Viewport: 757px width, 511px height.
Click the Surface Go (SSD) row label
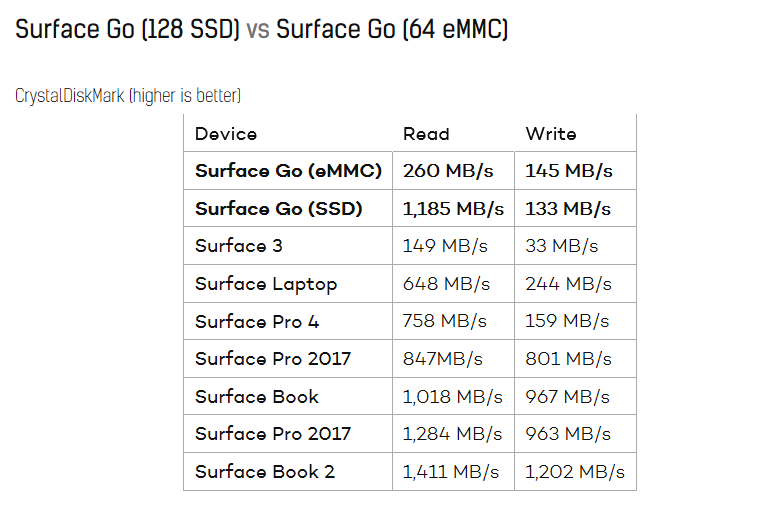coord(278,209)
